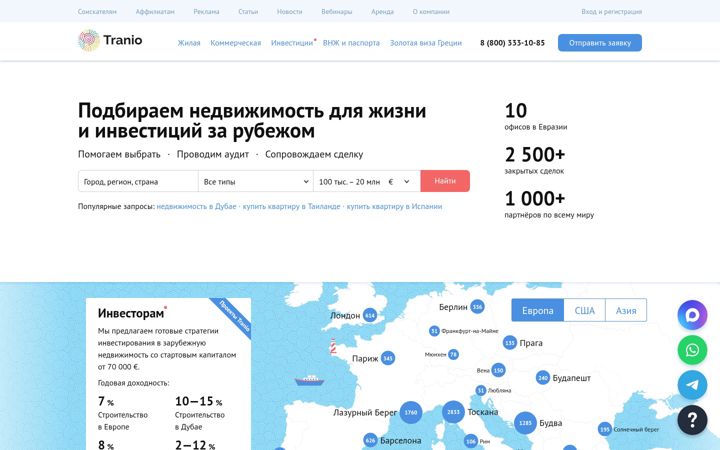Select Солнечный берег map marker
The height and width of the screenshot is (450, 720).
[605, 429]
